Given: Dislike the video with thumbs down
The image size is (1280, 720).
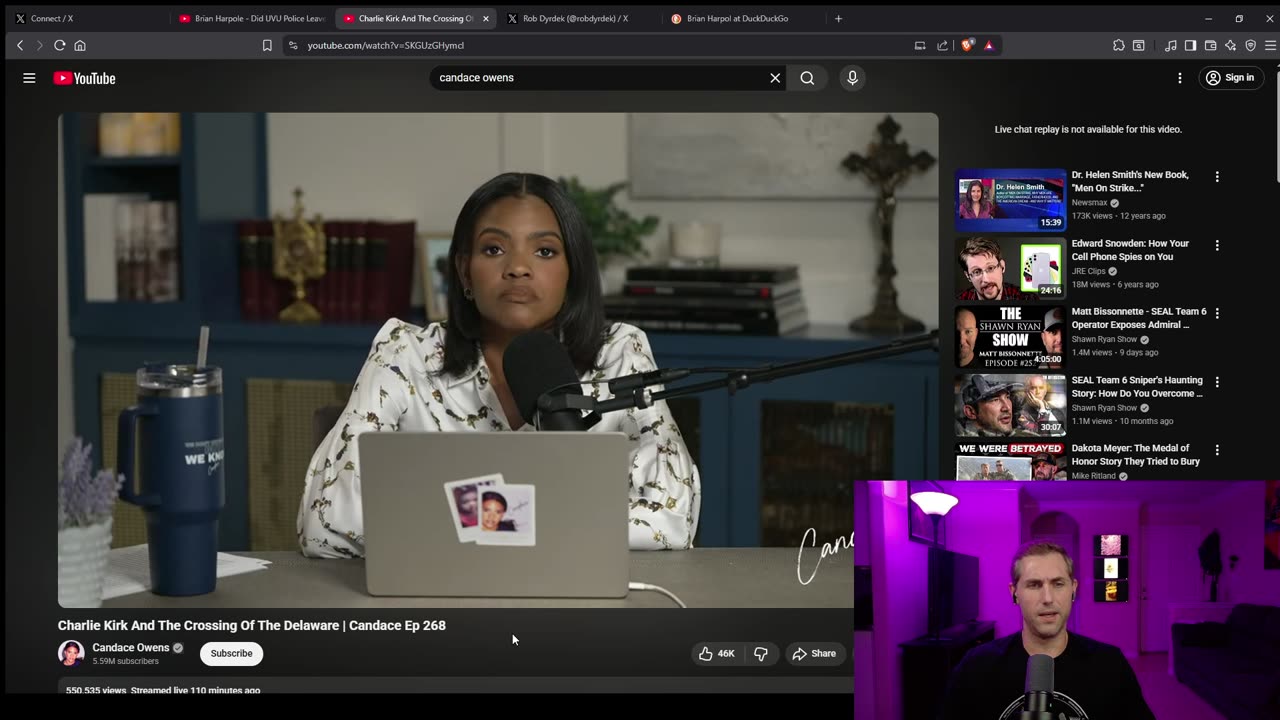Looking at the screenshot, I should tap(761, 653).
